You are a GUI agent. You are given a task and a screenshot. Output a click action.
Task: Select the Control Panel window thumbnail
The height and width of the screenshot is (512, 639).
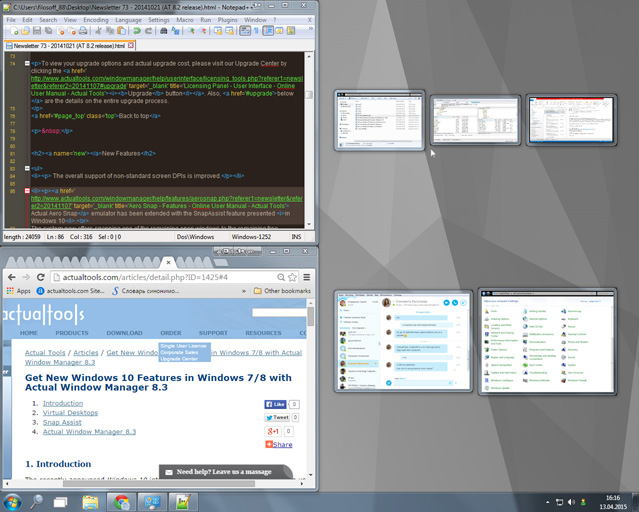[x=547, y=342]
